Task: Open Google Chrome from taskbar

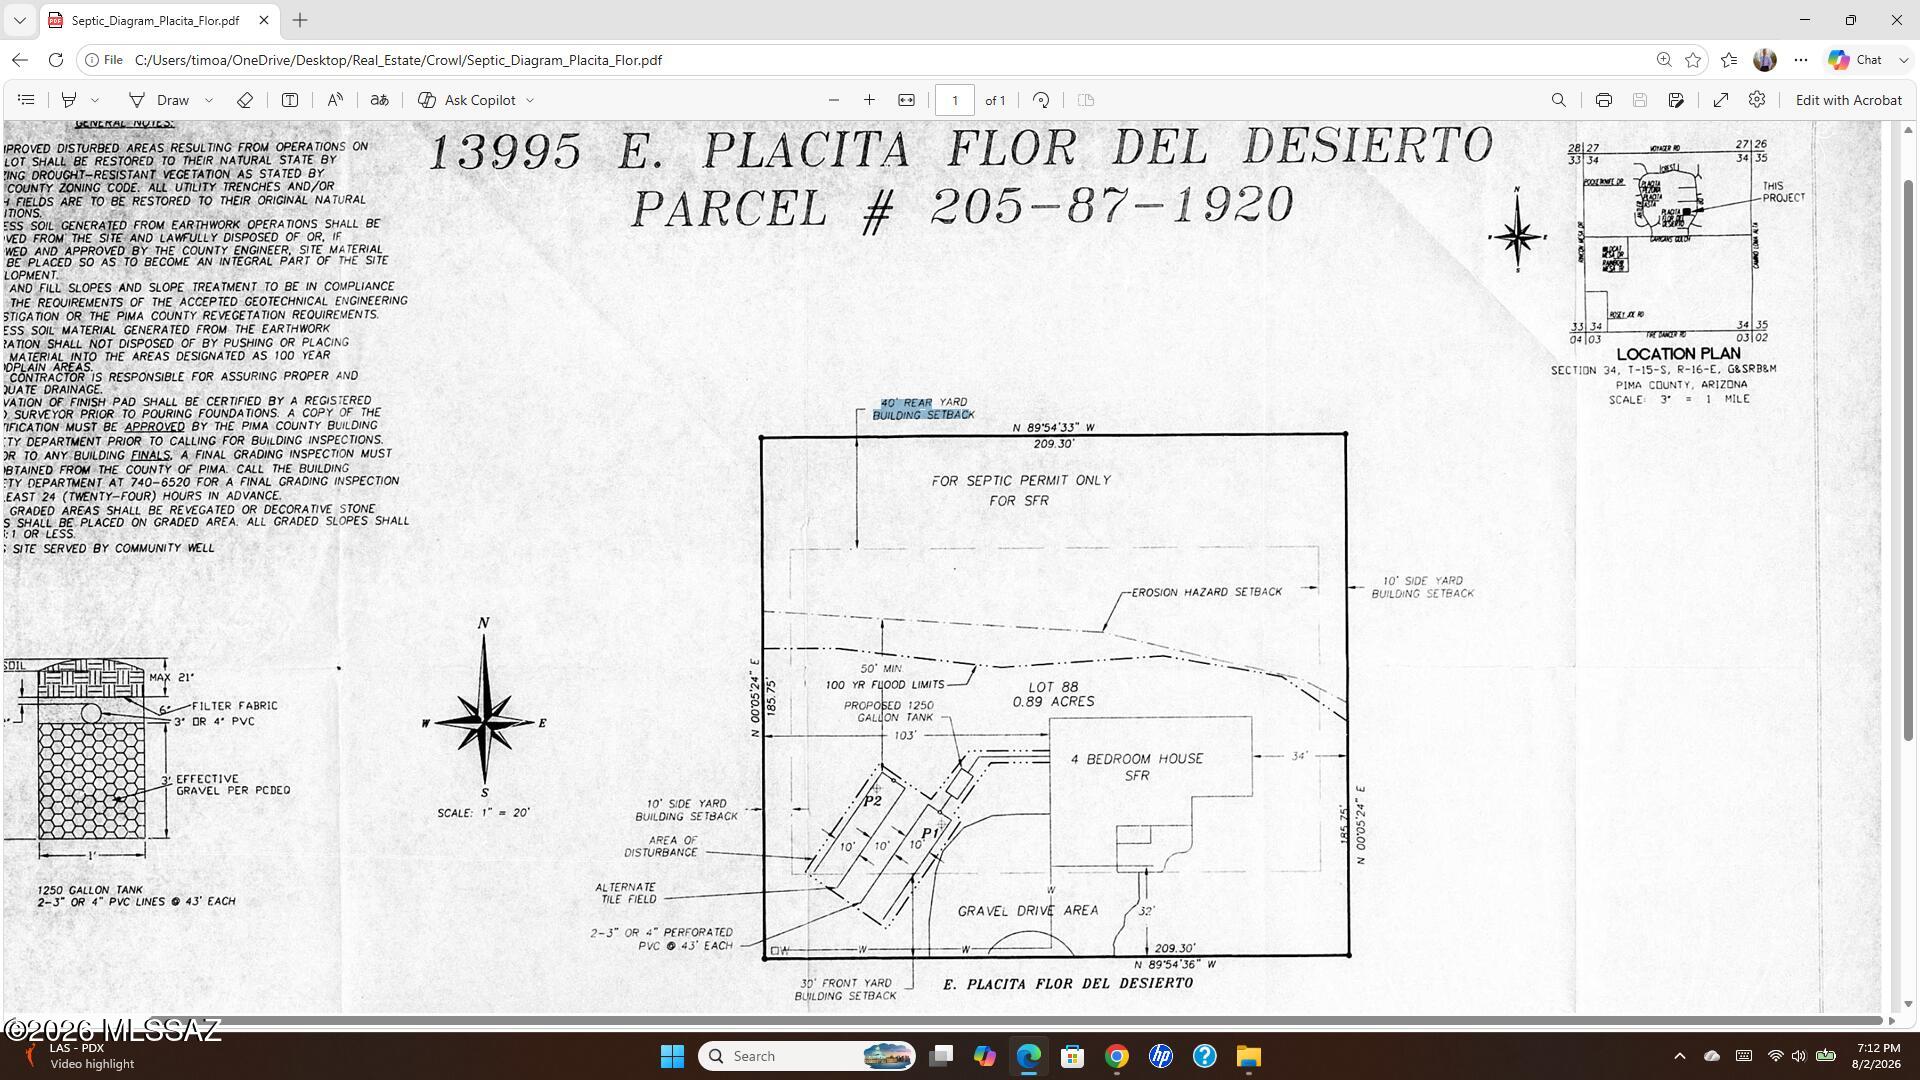Action: [x=1116, y=1056]
